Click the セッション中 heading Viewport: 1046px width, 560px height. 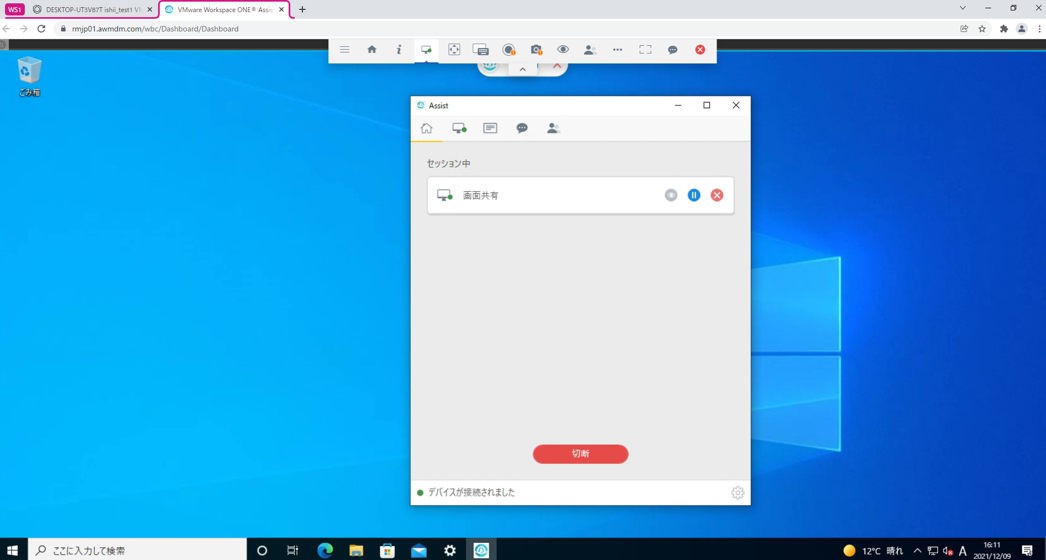coord(449,163)
